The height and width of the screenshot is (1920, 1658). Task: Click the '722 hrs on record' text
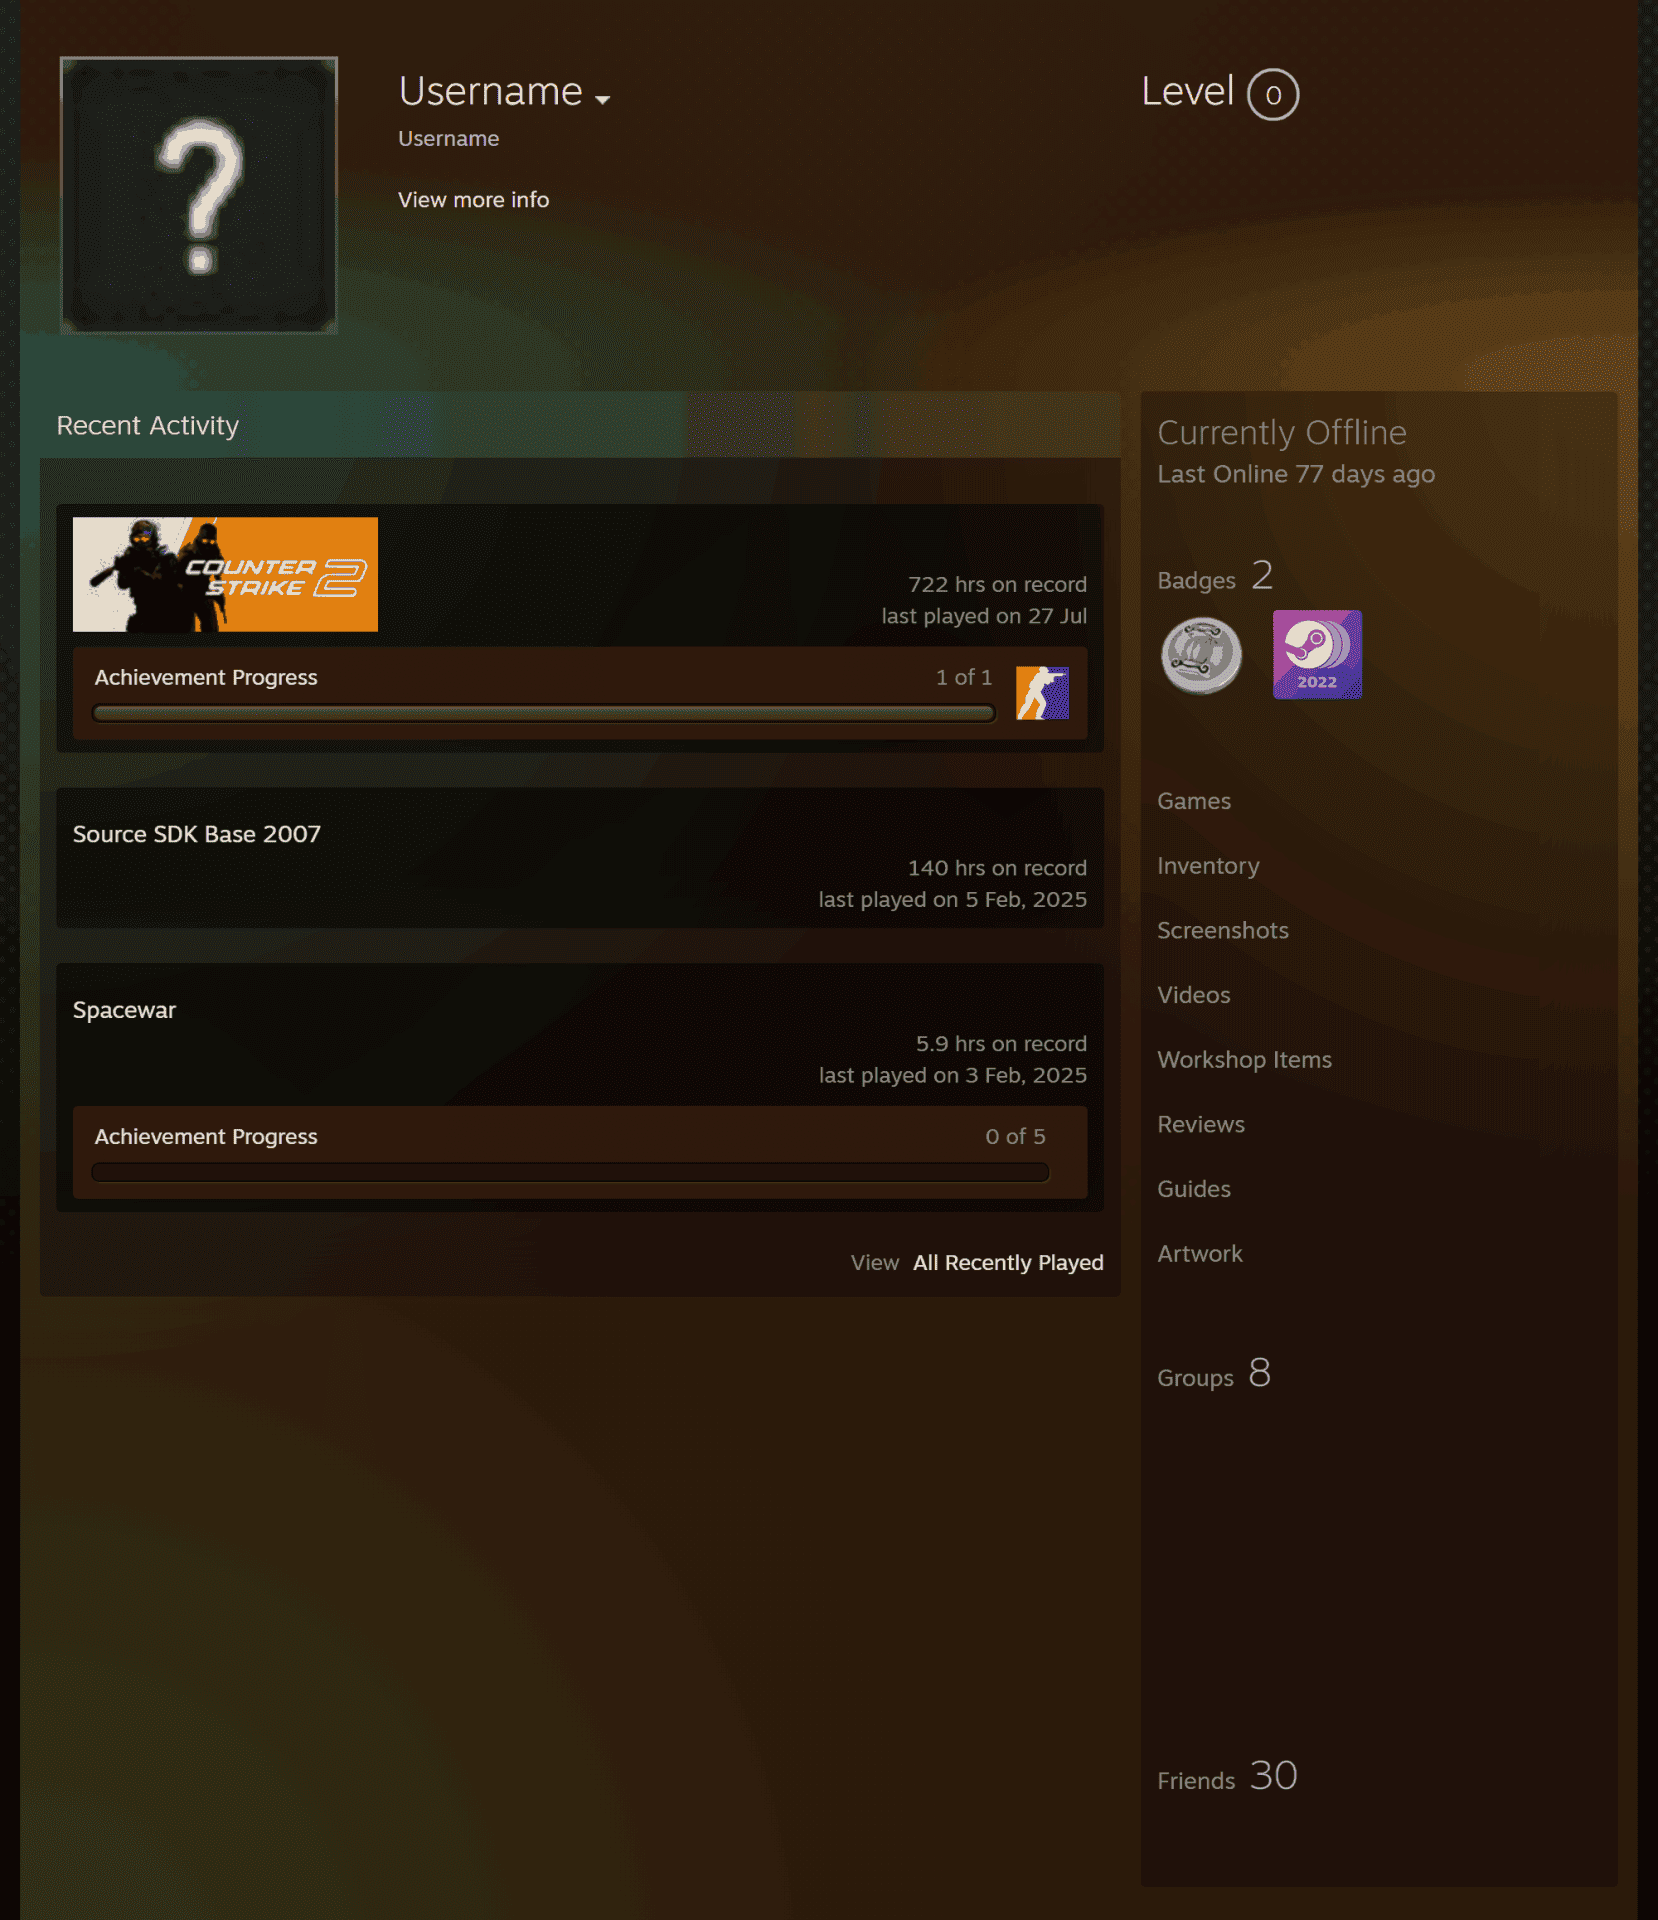coord(997,584)
